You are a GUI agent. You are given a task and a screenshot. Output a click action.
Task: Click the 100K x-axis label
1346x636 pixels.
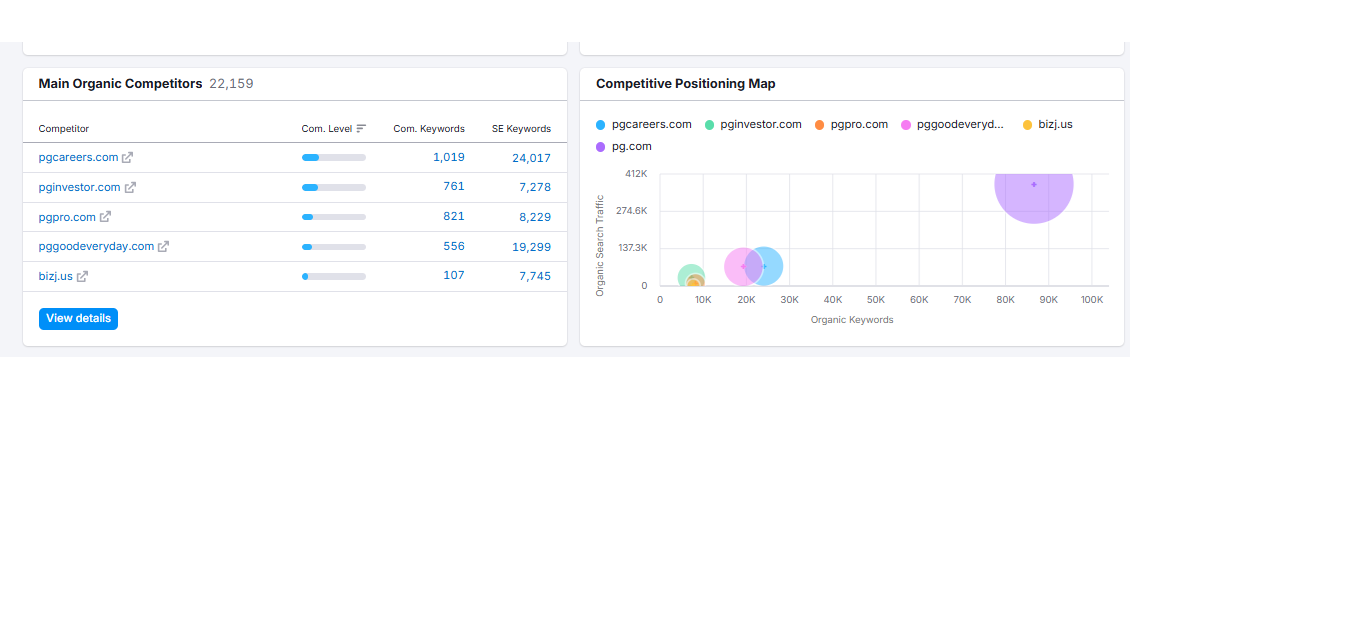tap(1092, 300)
